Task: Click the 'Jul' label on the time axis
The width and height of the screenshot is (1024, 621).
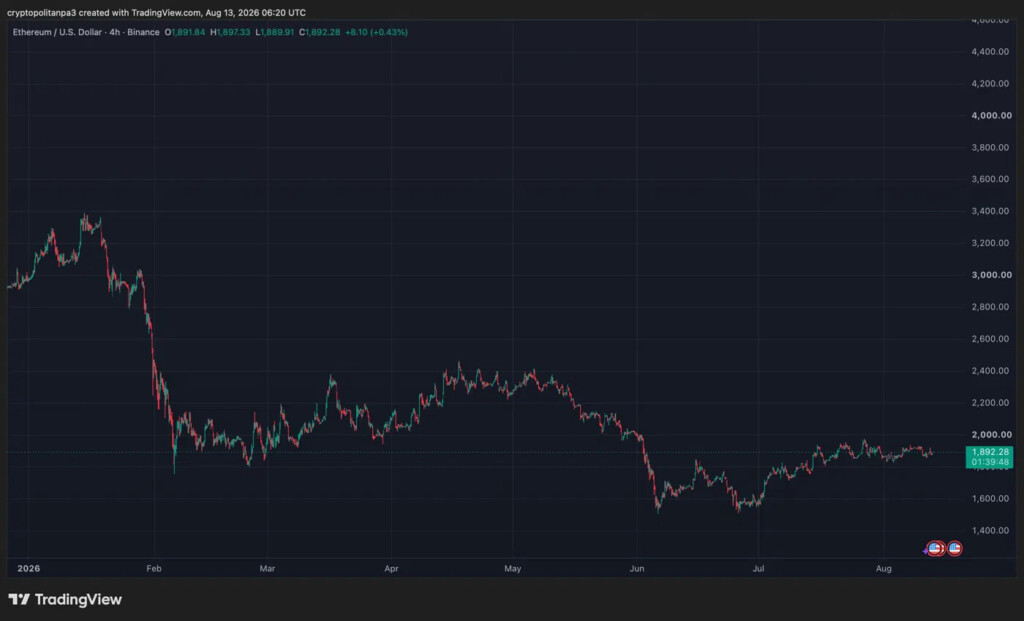Action: (758, 569)
